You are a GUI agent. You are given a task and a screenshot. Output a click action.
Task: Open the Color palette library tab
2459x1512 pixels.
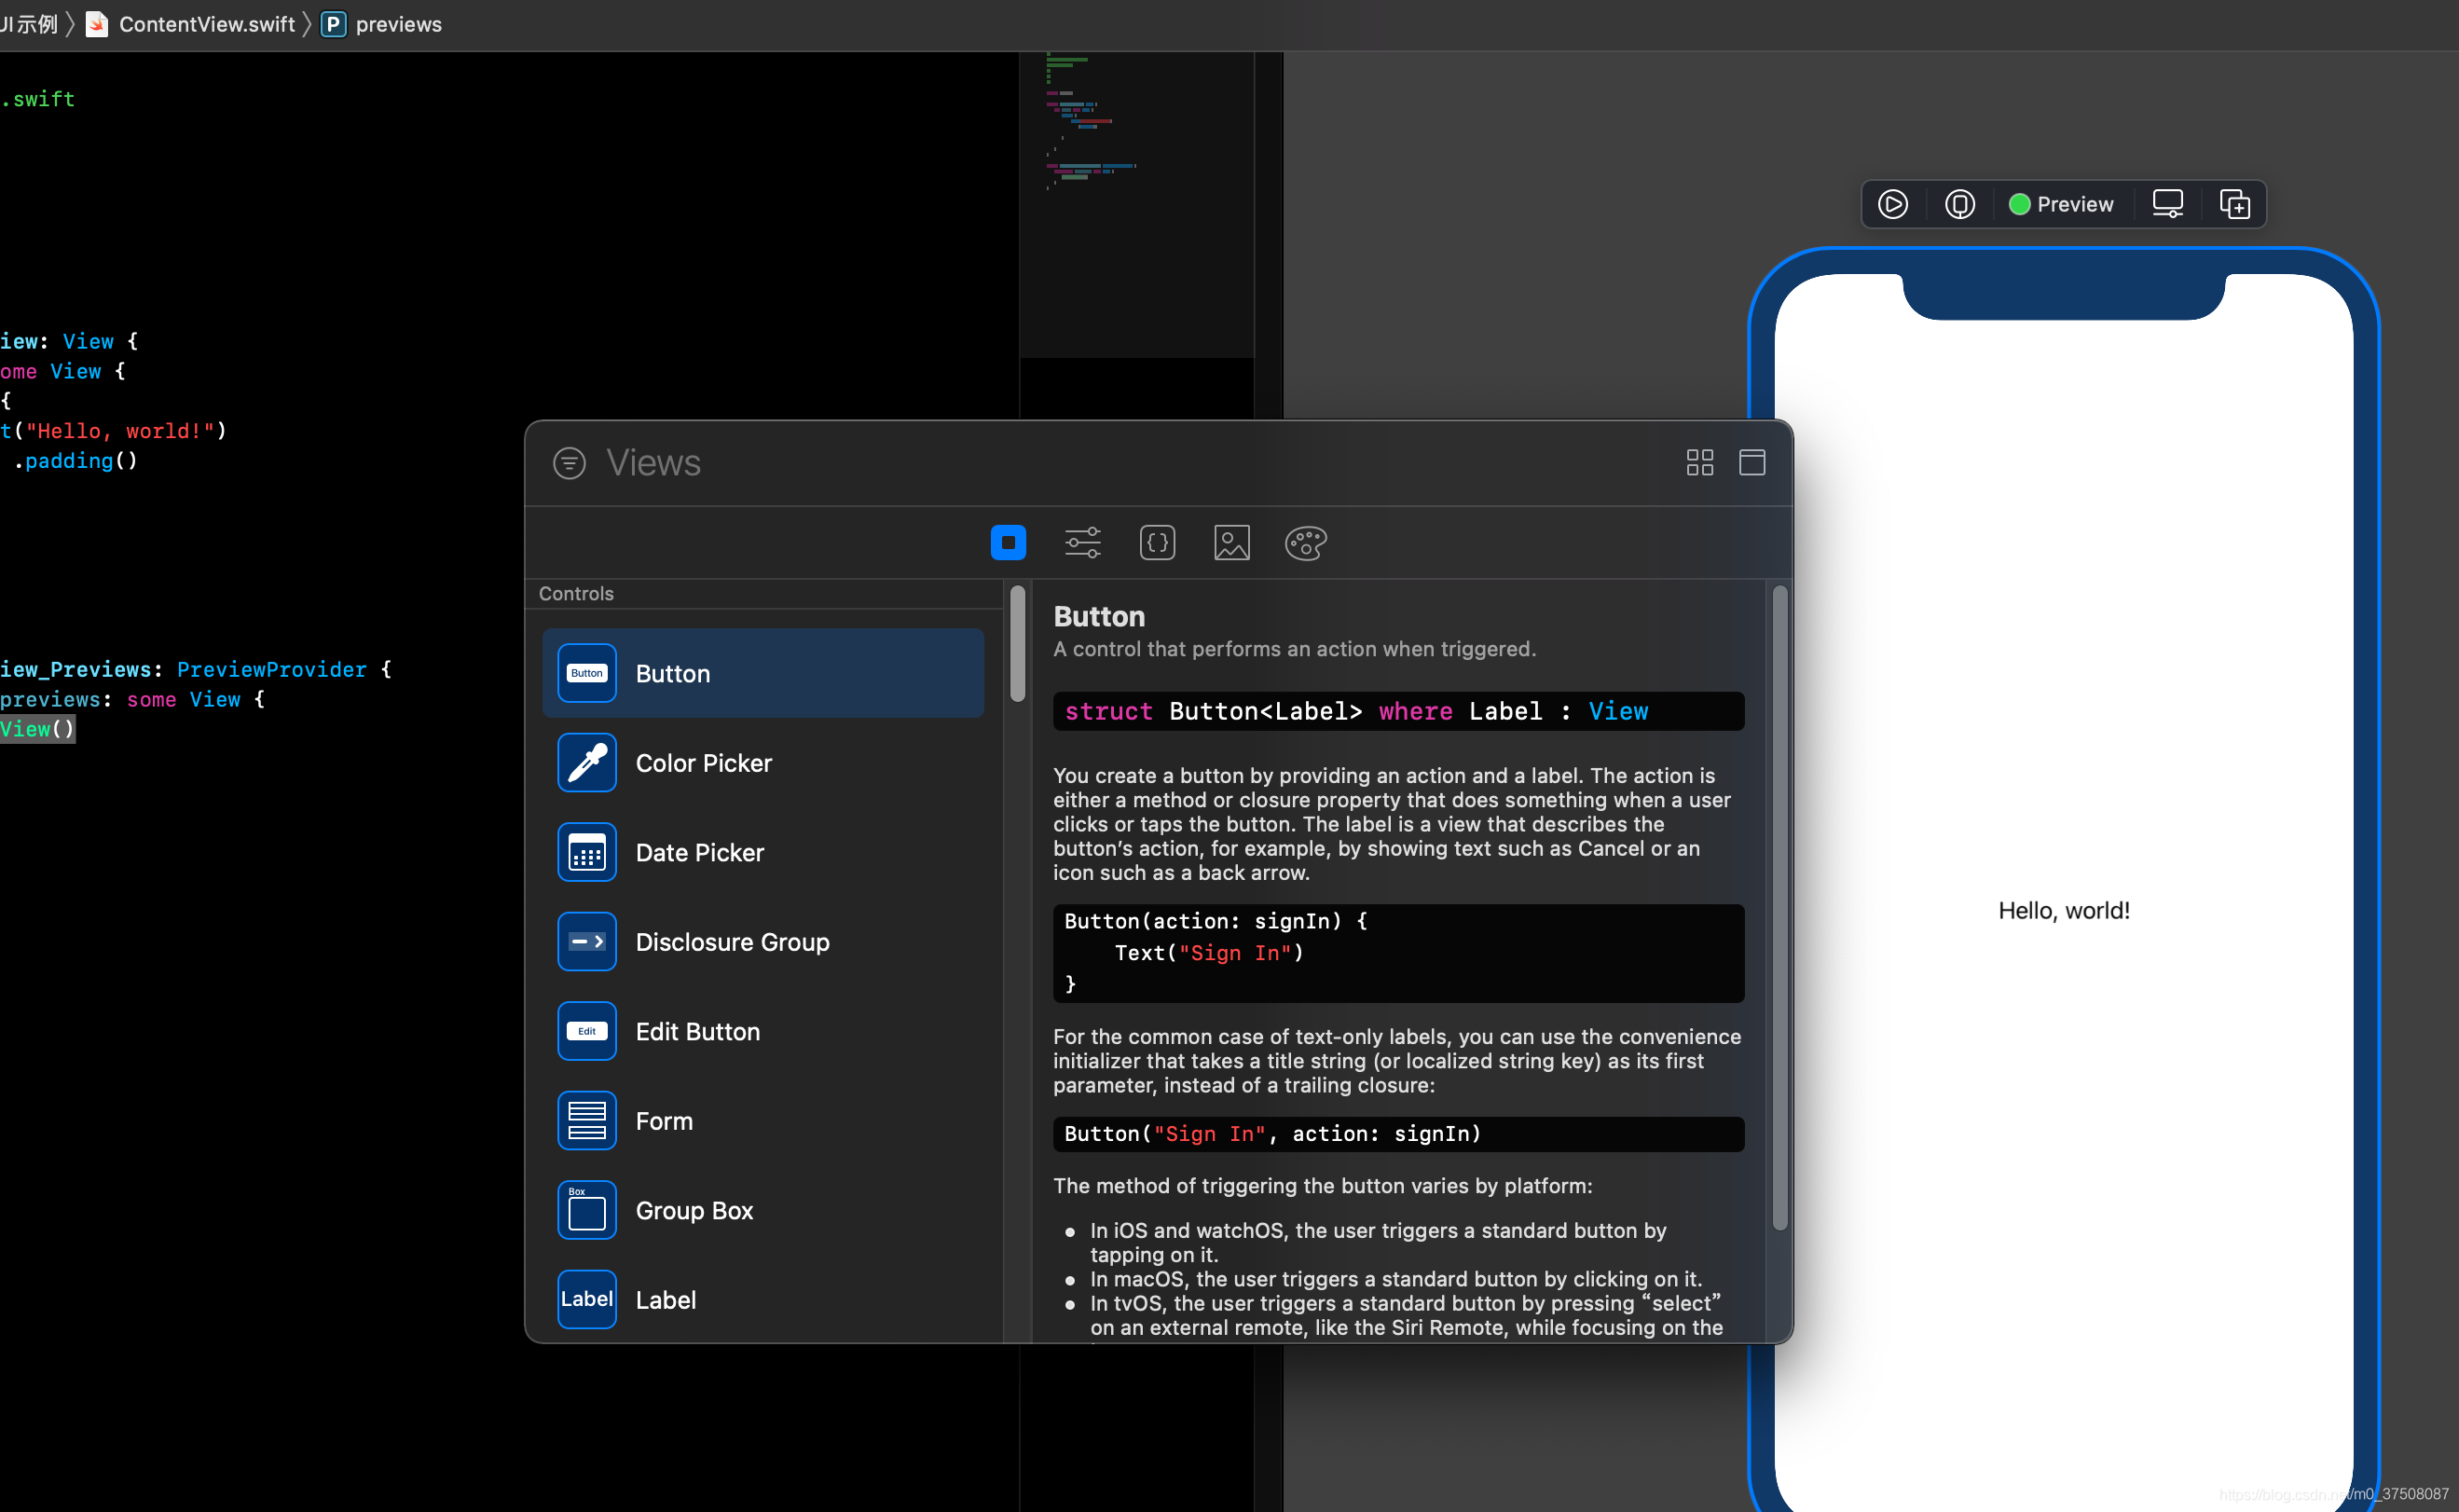coord(1305,542)
